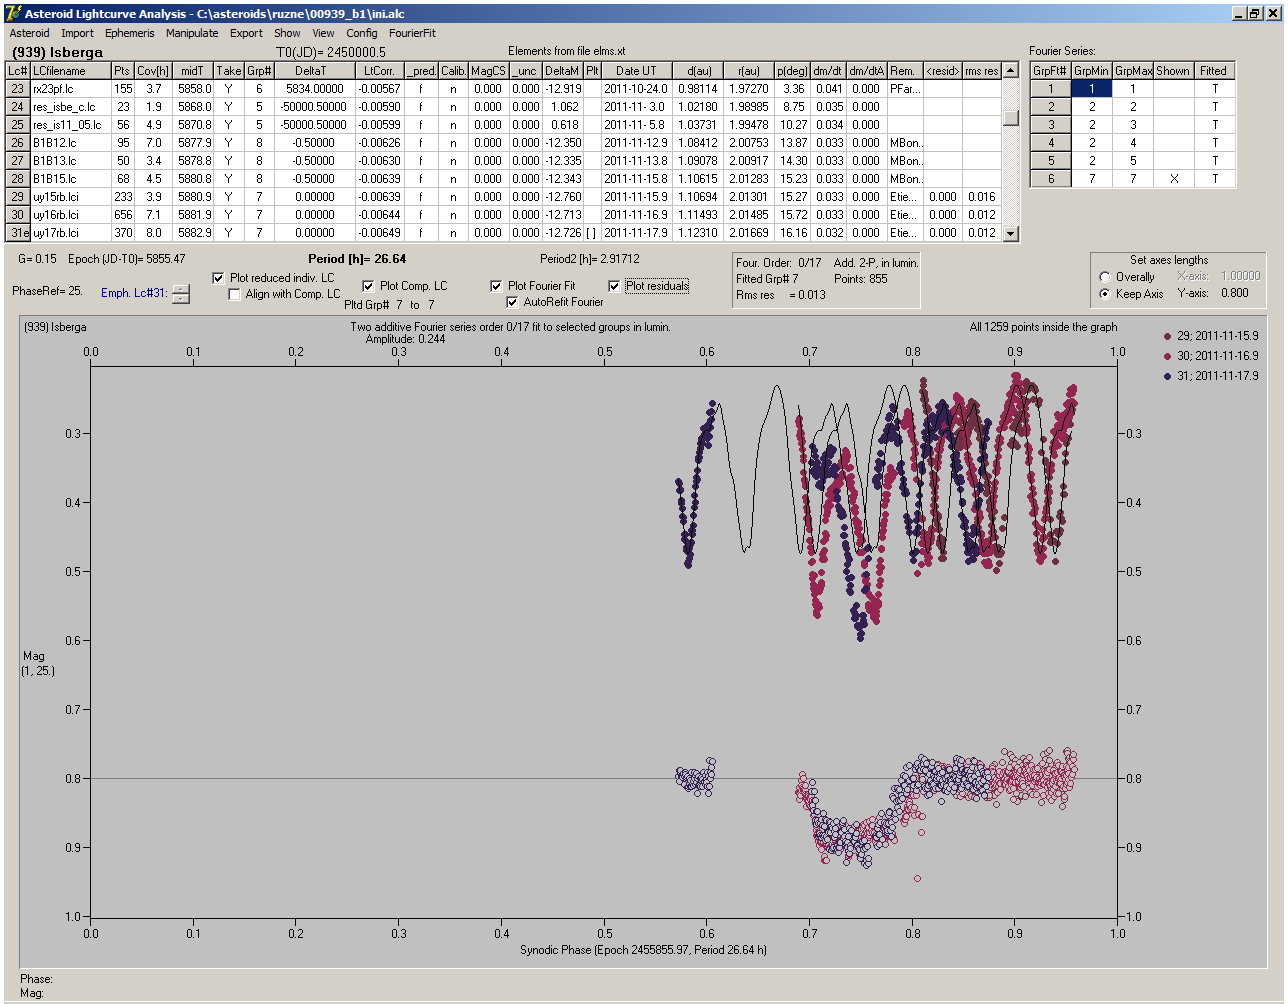Image resolution: width=1288 pixels, height=1004 pixels.
Task: Click the Pts column header
Action: point(122,71)
